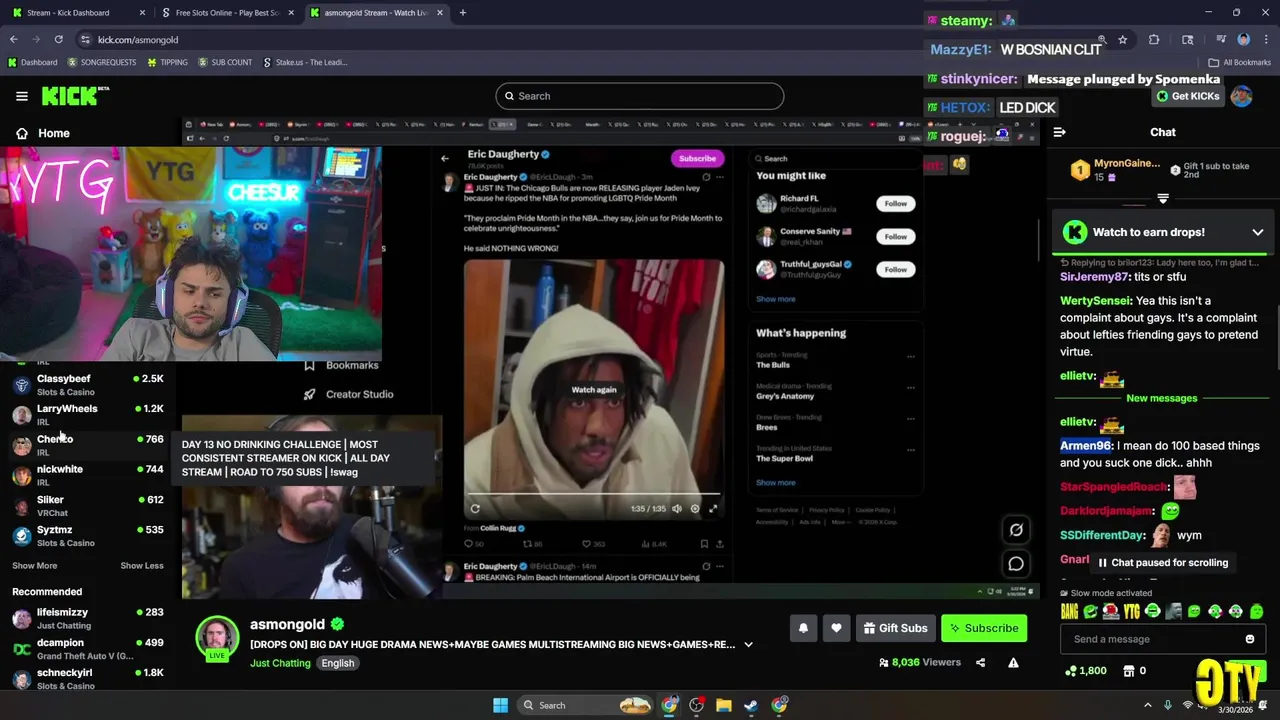1280x720 pixels.
Task: Open LarryWheels channel in the sidebar
Action: point(88,414)
